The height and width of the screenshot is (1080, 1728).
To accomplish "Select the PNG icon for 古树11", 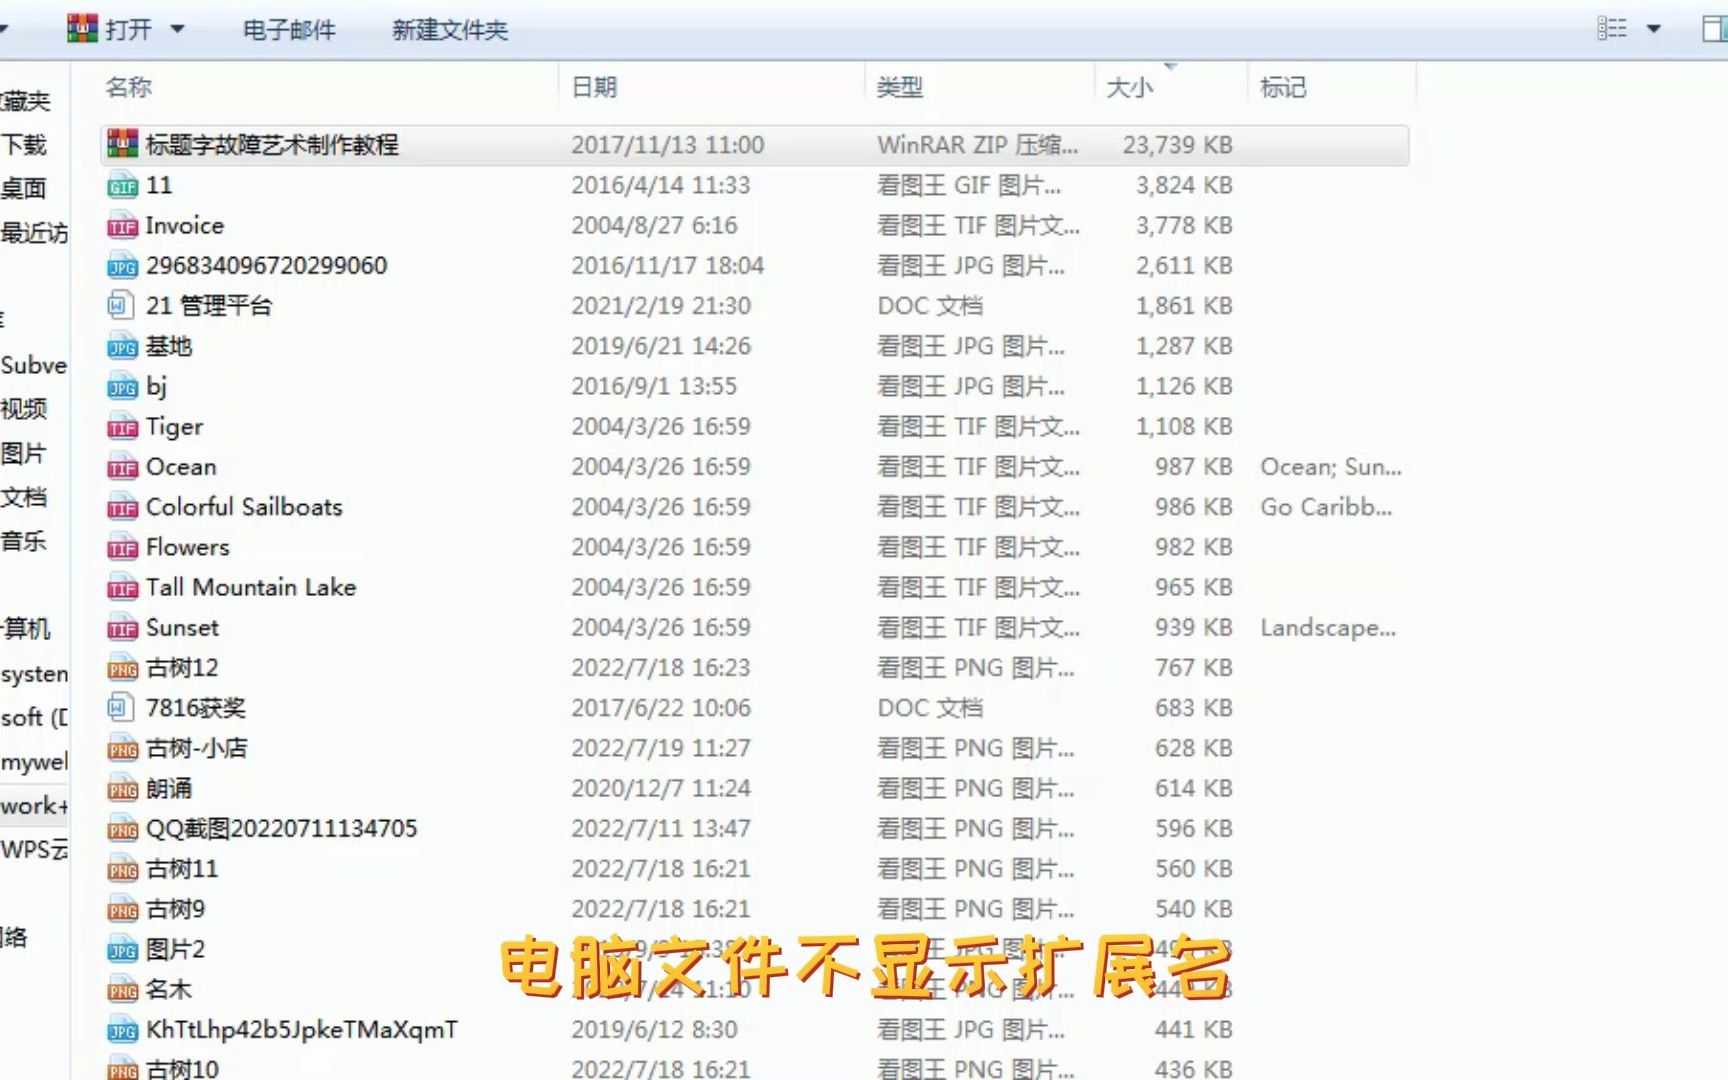I will (x=122, y=868).
